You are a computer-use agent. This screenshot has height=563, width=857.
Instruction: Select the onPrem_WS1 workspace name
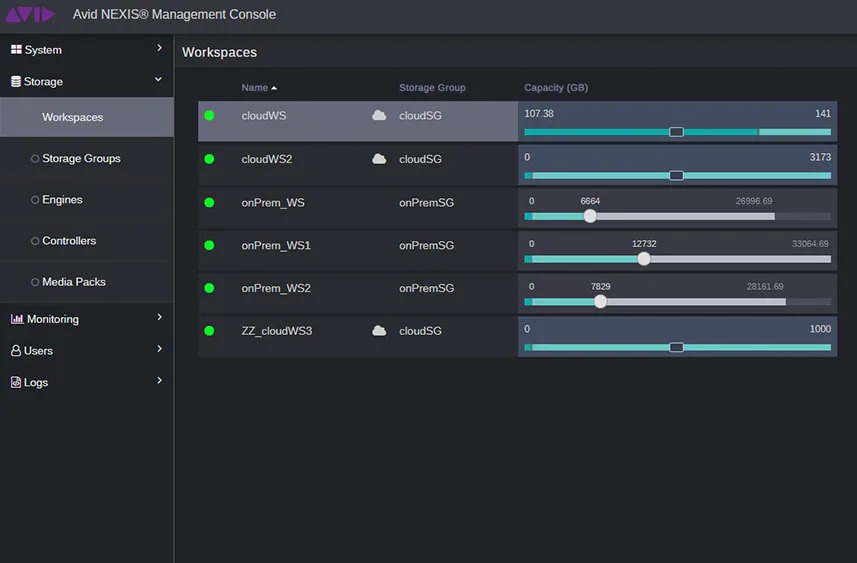tap(276, 245)
